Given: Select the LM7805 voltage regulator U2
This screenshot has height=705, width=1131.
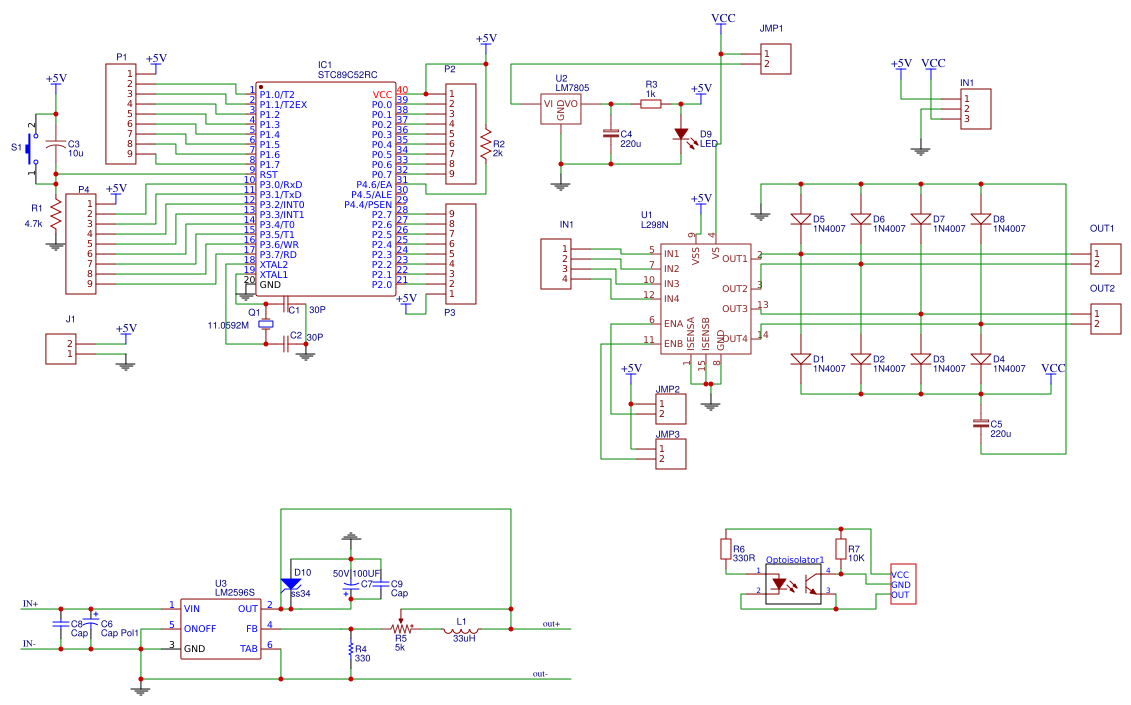Looking at the screenshot, I should [x=560, y=109].
